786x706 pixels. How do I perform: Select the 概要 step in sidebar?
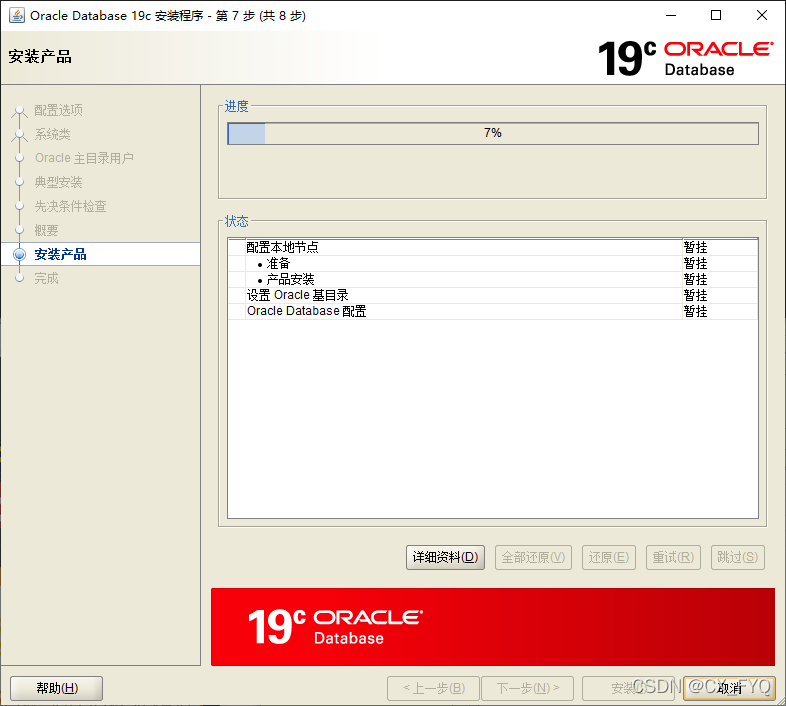click(46, 230)
